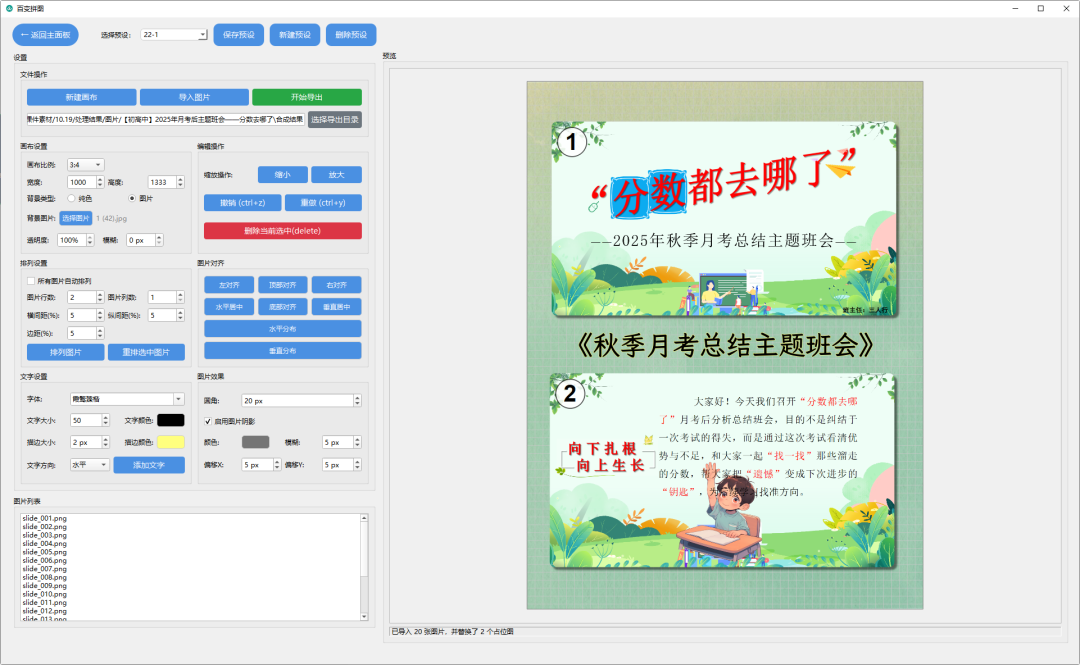Click the 宽度 width input field
Viewport: 1080px width, 665px height.
pyautogui.click(x=79, y=182)
